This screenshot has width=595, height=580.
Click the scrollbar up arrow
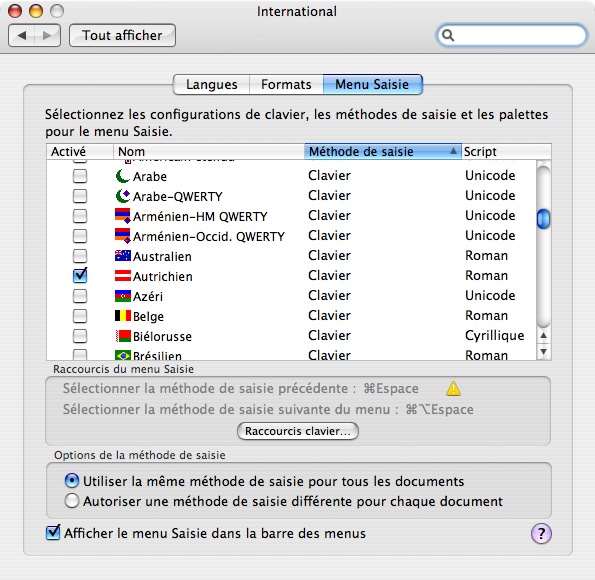click(543, 335)
